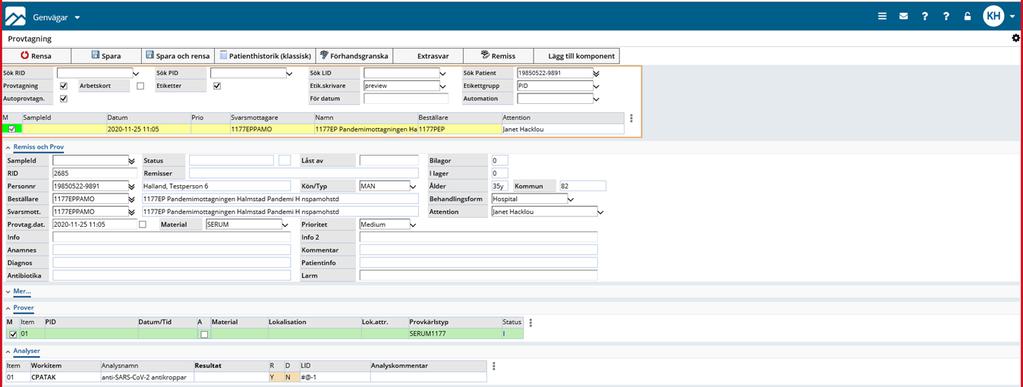This screenshot has width=1023, height=387.
Task: Open the Sök LID dropdown
Action: (x=442, y=73)
